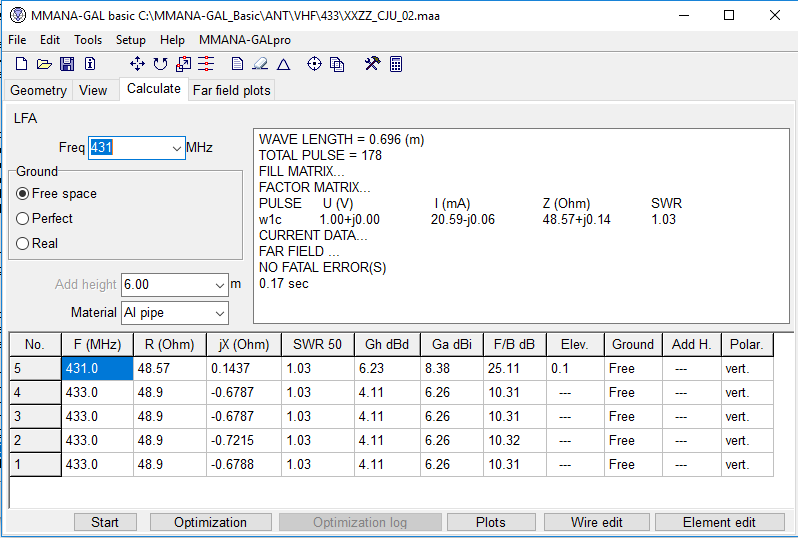Save the file using floppy disk icon
This screenshot has width=798, height=538.
67,64
